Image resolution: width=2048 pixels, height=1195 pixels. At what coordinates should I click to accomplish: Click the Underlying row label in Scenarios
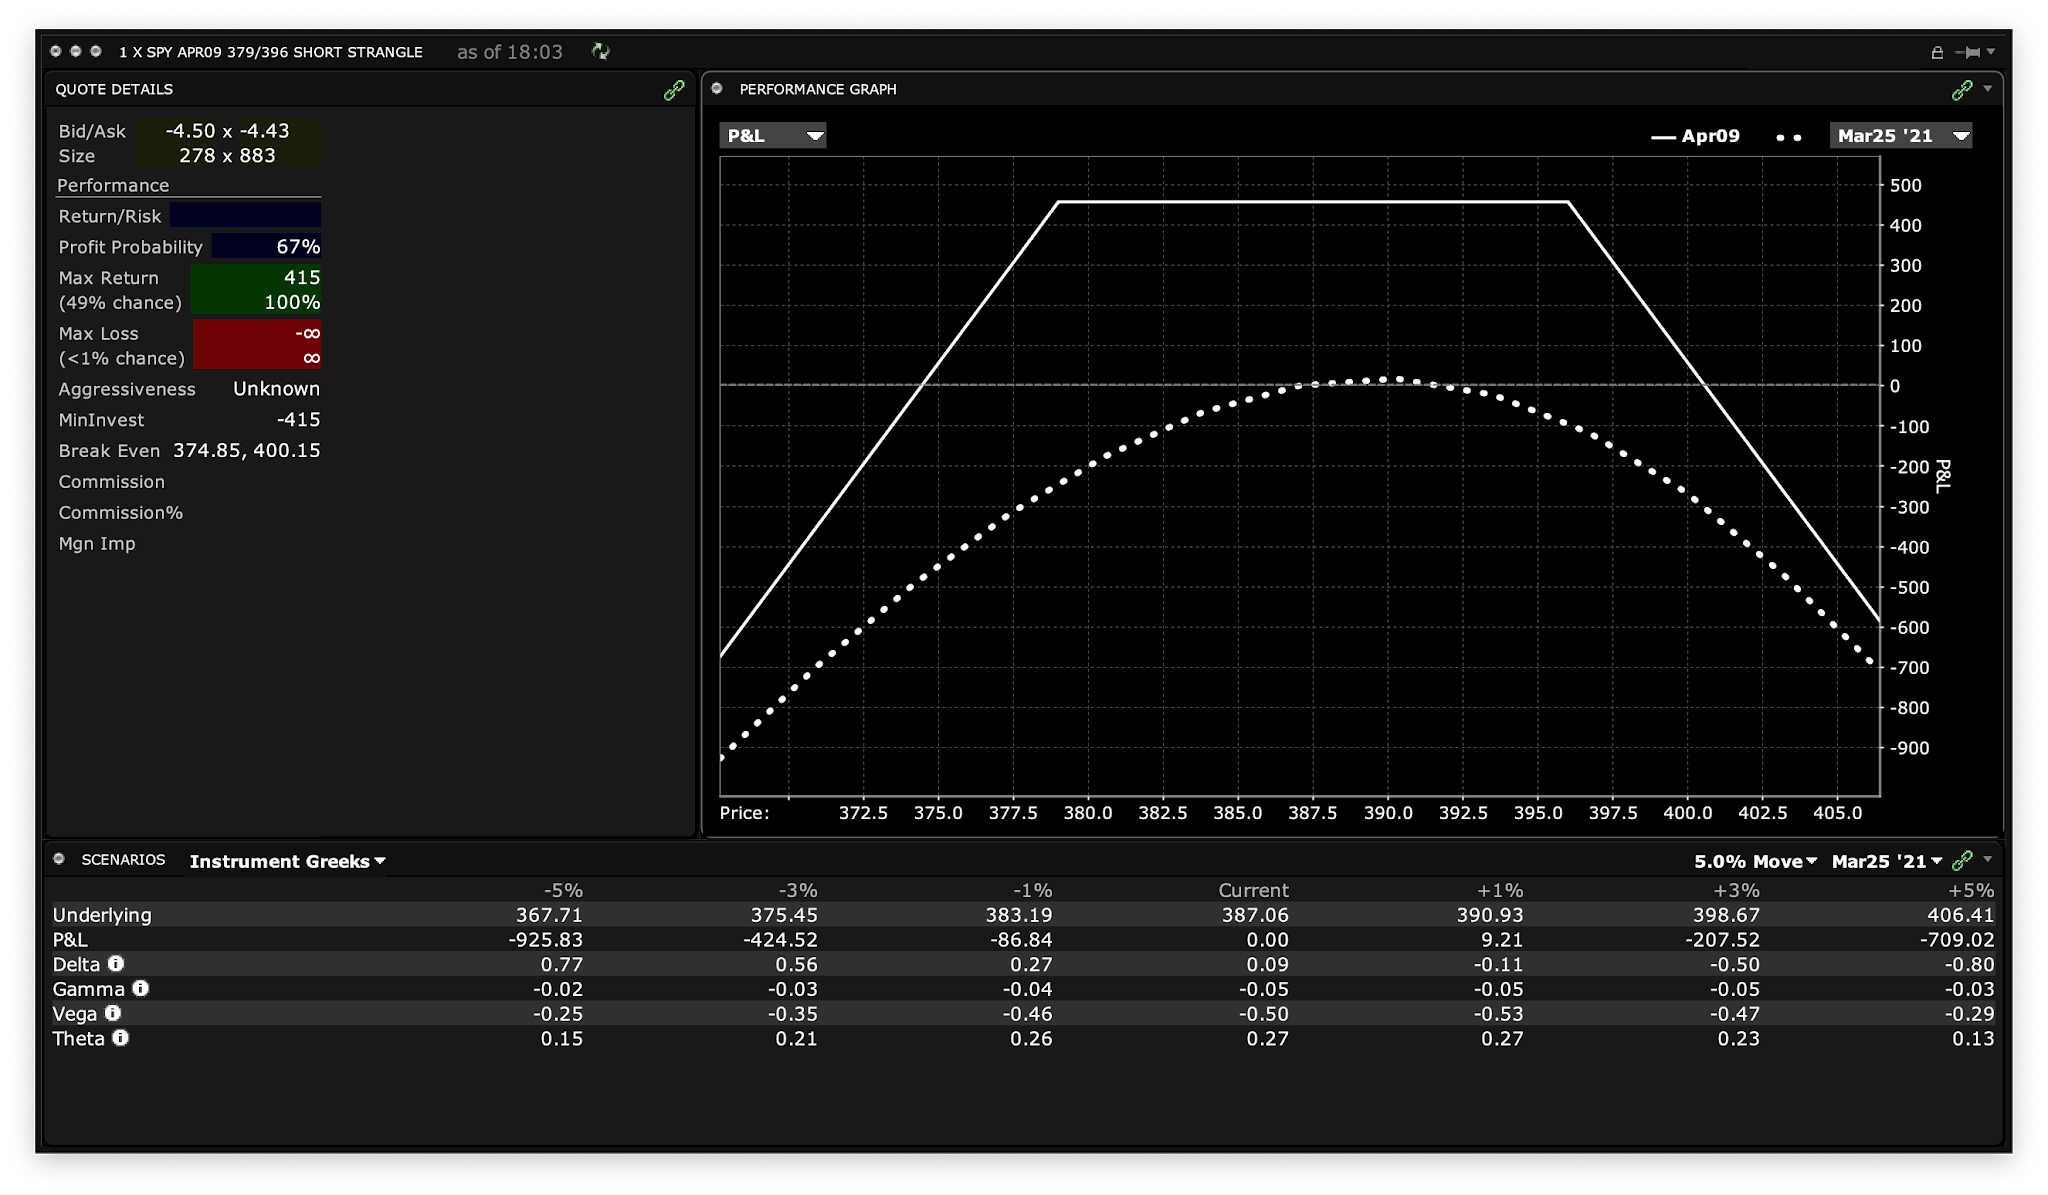[102, 915]
